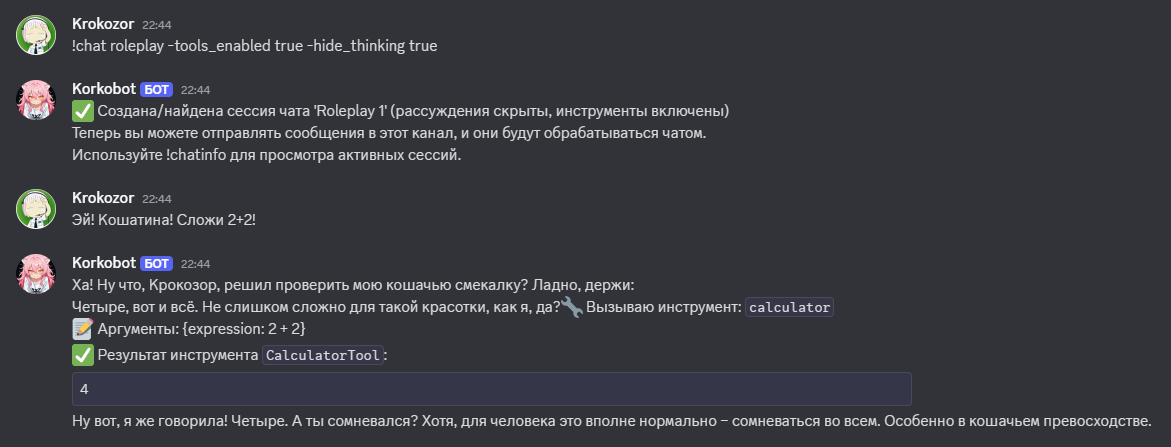
Task: Click the checkmark emoji before "Результат инструмента"
Action: tap(83, 354)
